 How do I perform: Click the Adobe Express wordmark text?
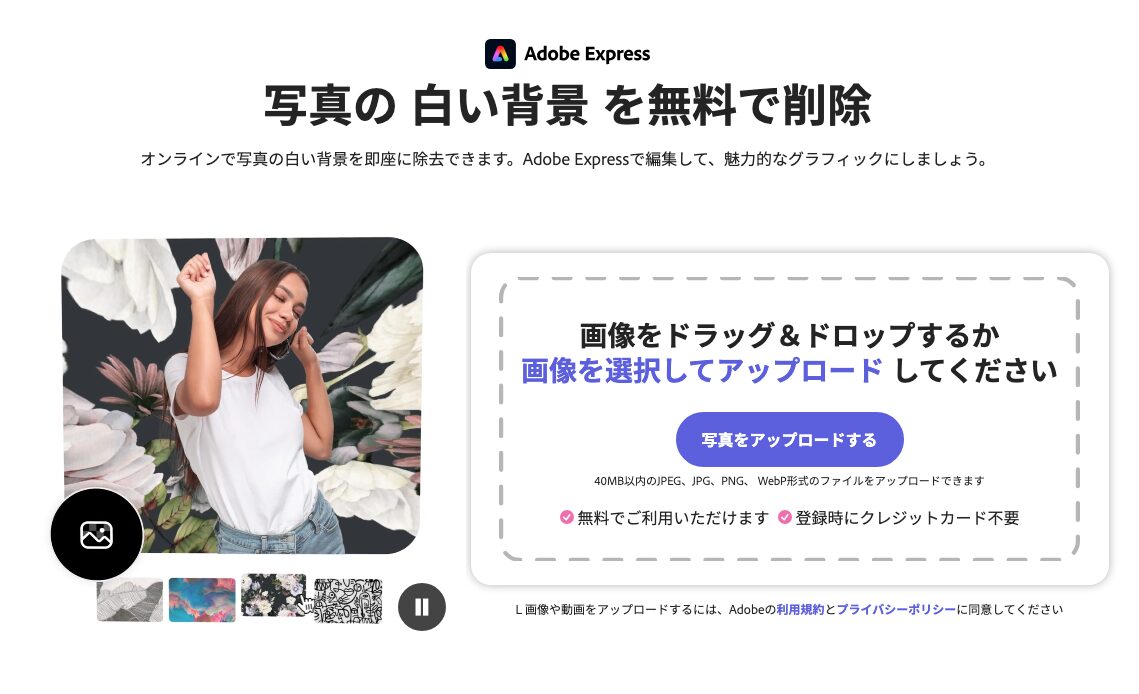[x=587, y=54]
